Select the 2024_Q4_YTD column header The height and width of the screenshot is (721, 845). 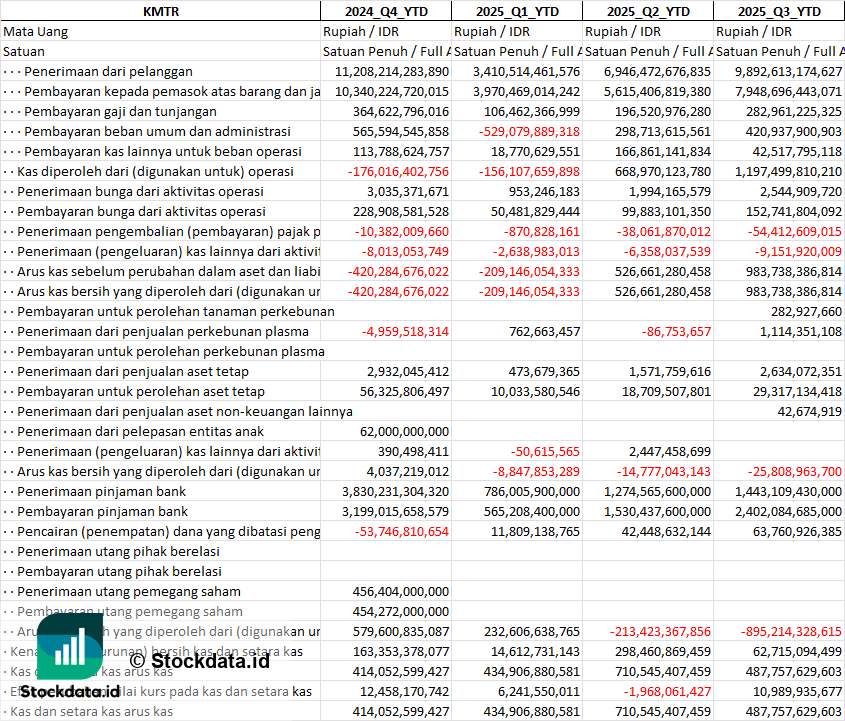pos(385,11)
